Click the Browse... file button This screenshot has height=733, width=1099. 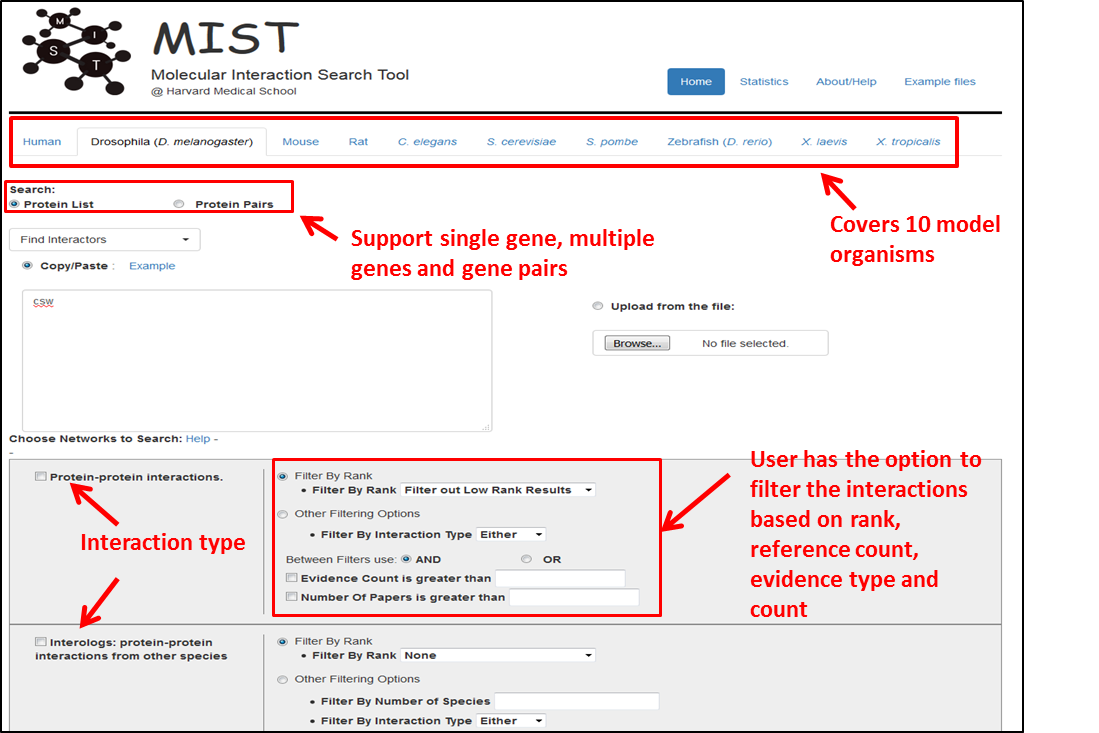tap(637, 344)
